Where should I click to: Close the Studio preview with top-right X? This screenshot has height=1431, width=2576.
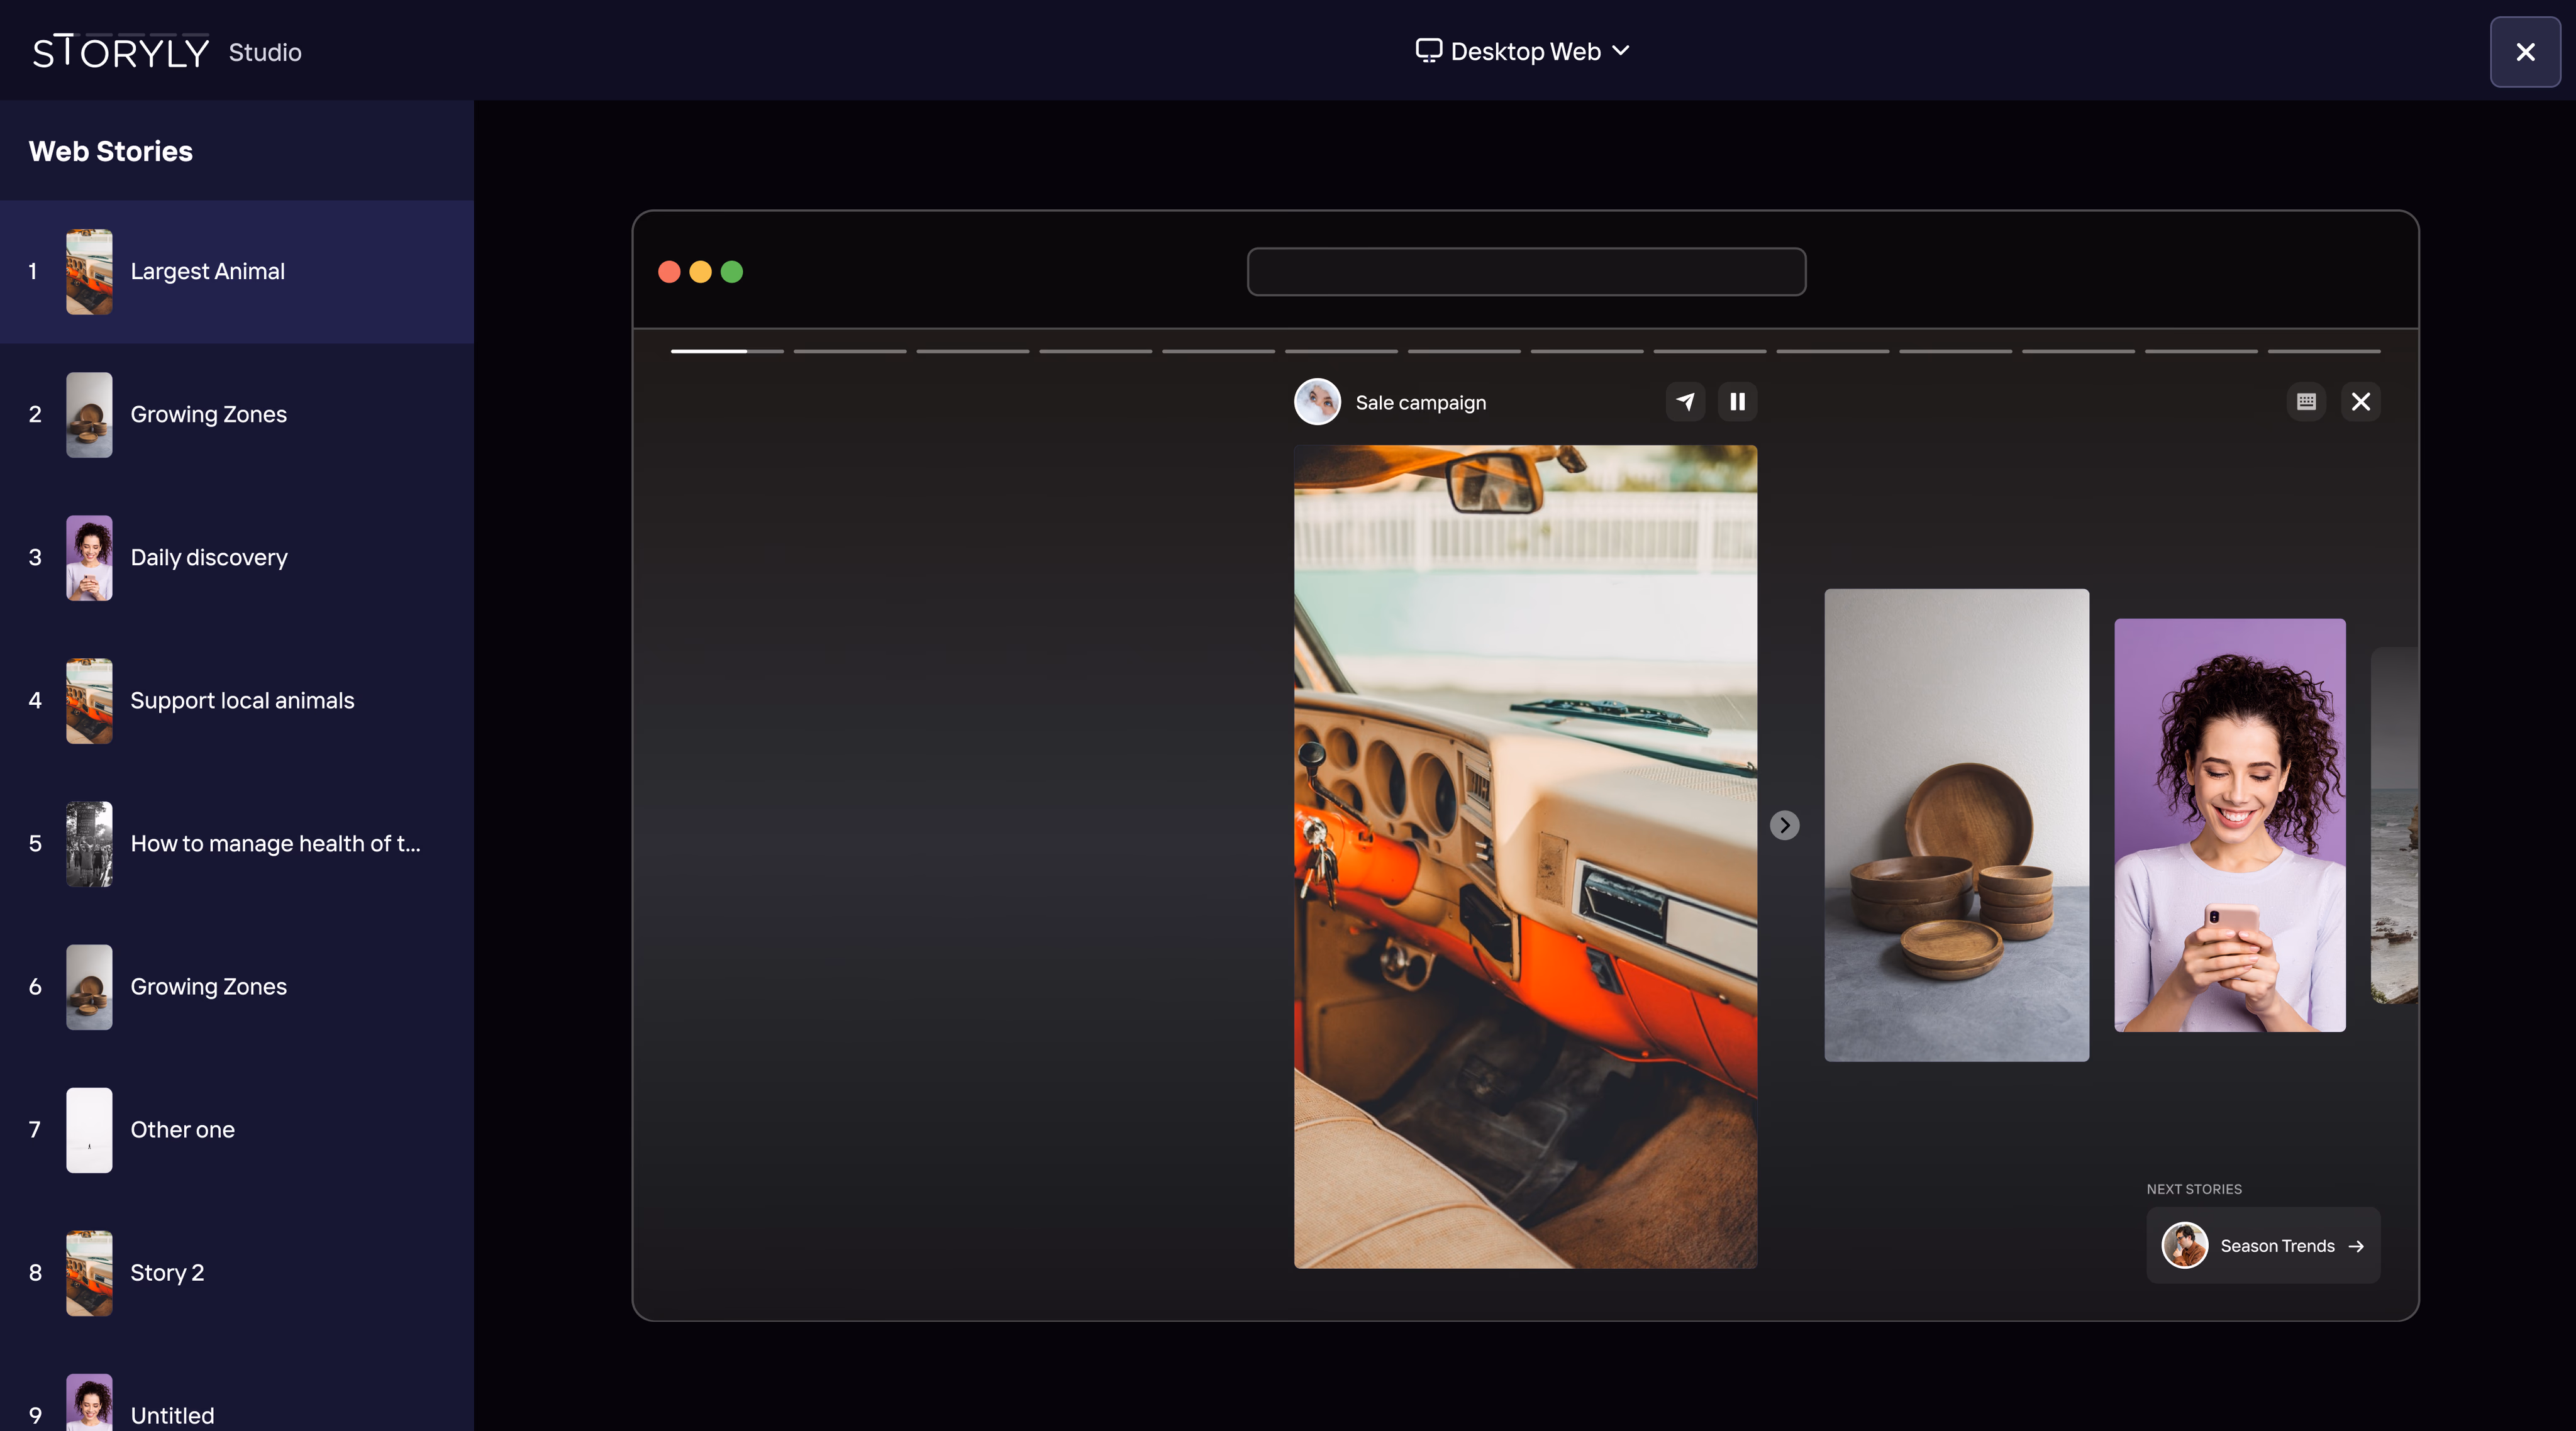click(x=2525, y=52)
